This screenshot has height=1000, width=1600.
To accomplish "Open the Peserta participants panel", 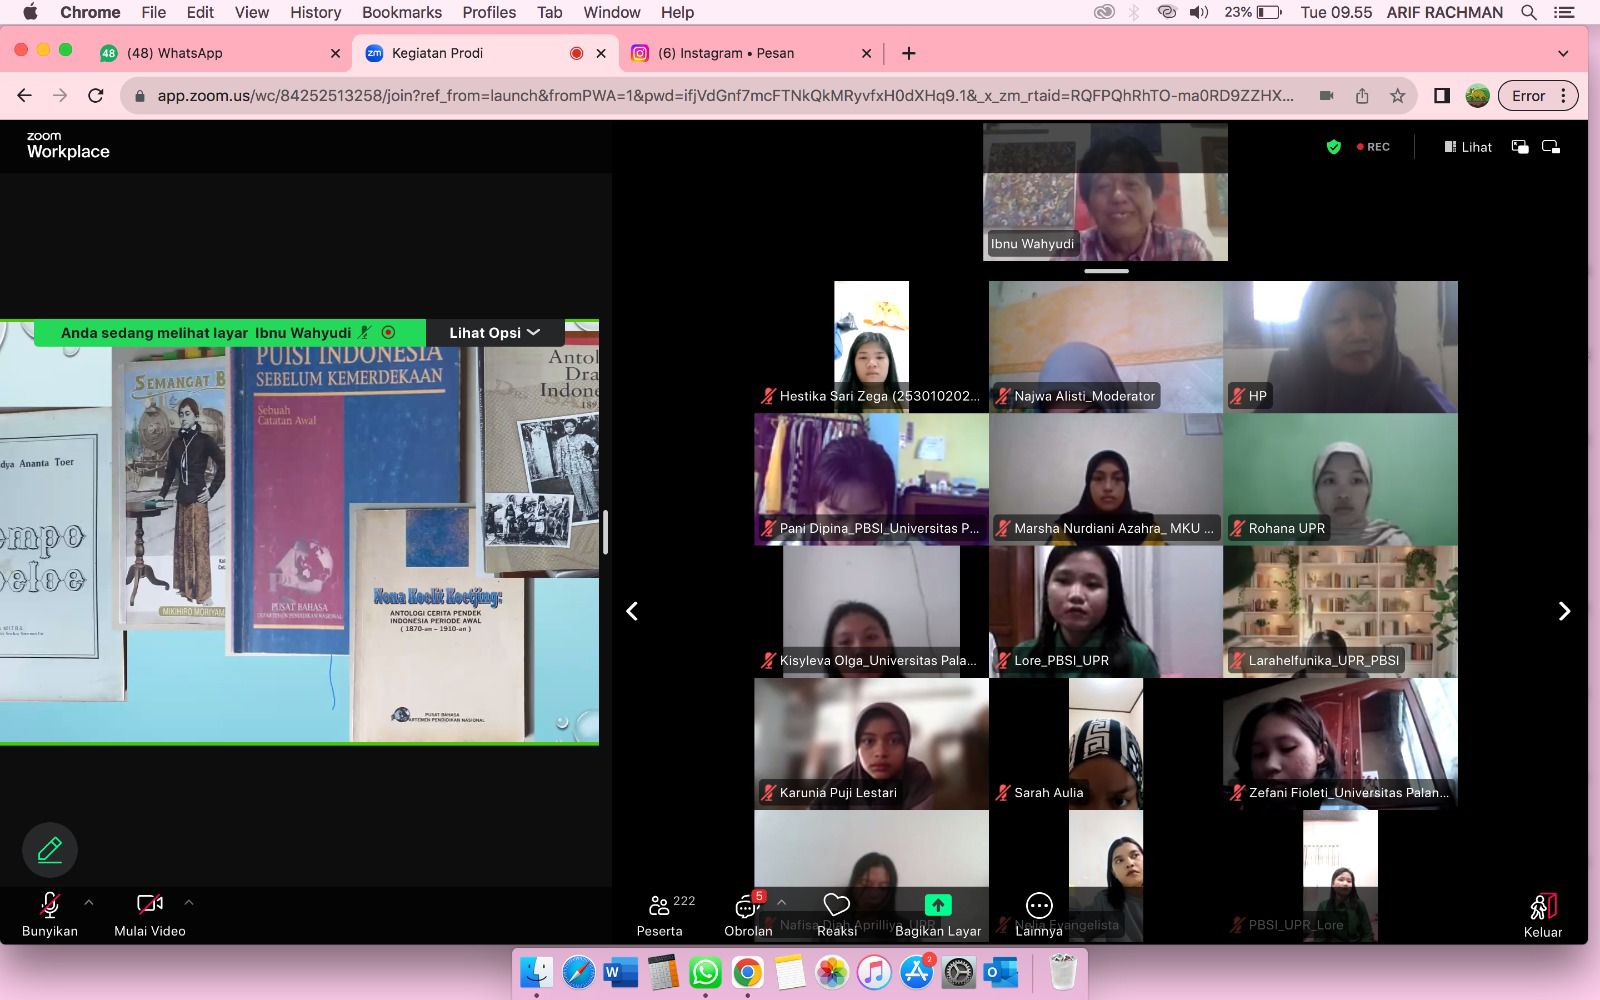I will 659,907.
